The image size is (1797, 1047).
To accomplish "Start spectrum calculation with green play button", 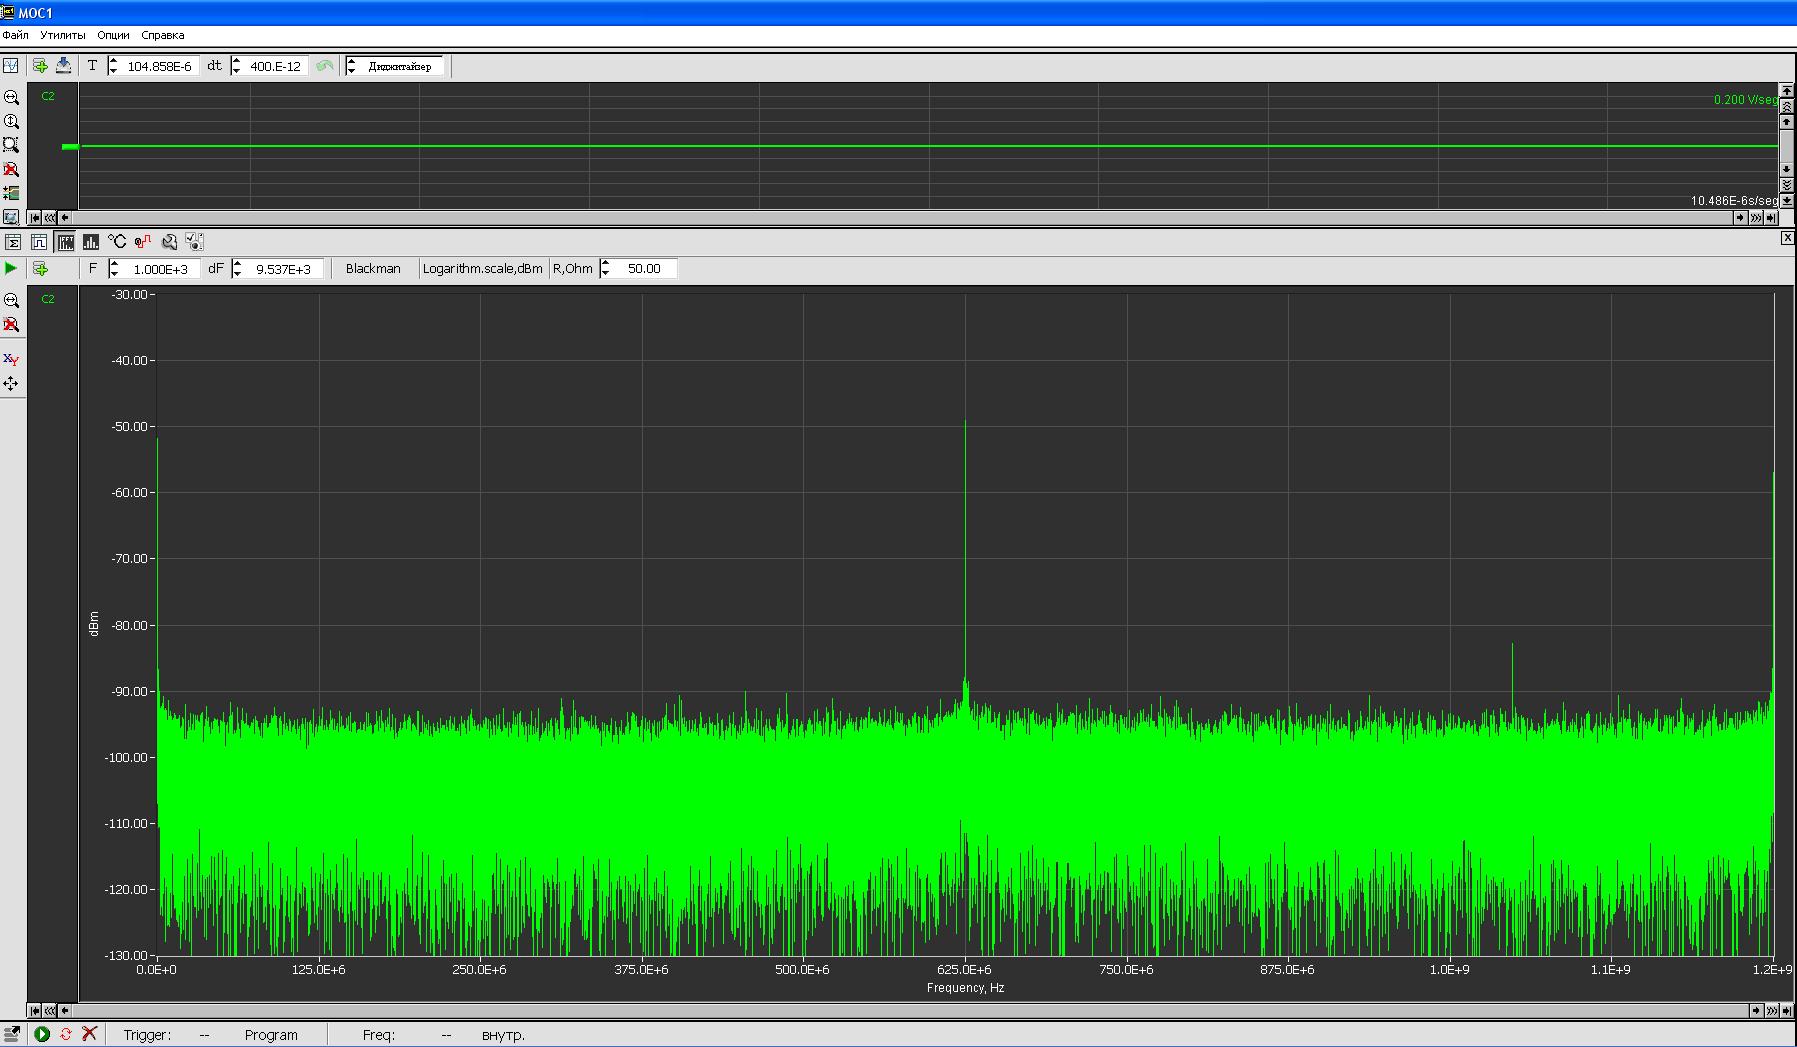I will [x=11, y=269].
